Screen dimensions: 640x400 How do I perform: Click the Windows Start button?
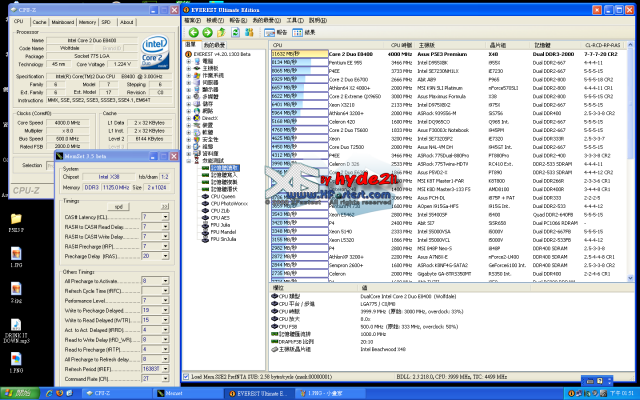[x=20, y=393]
